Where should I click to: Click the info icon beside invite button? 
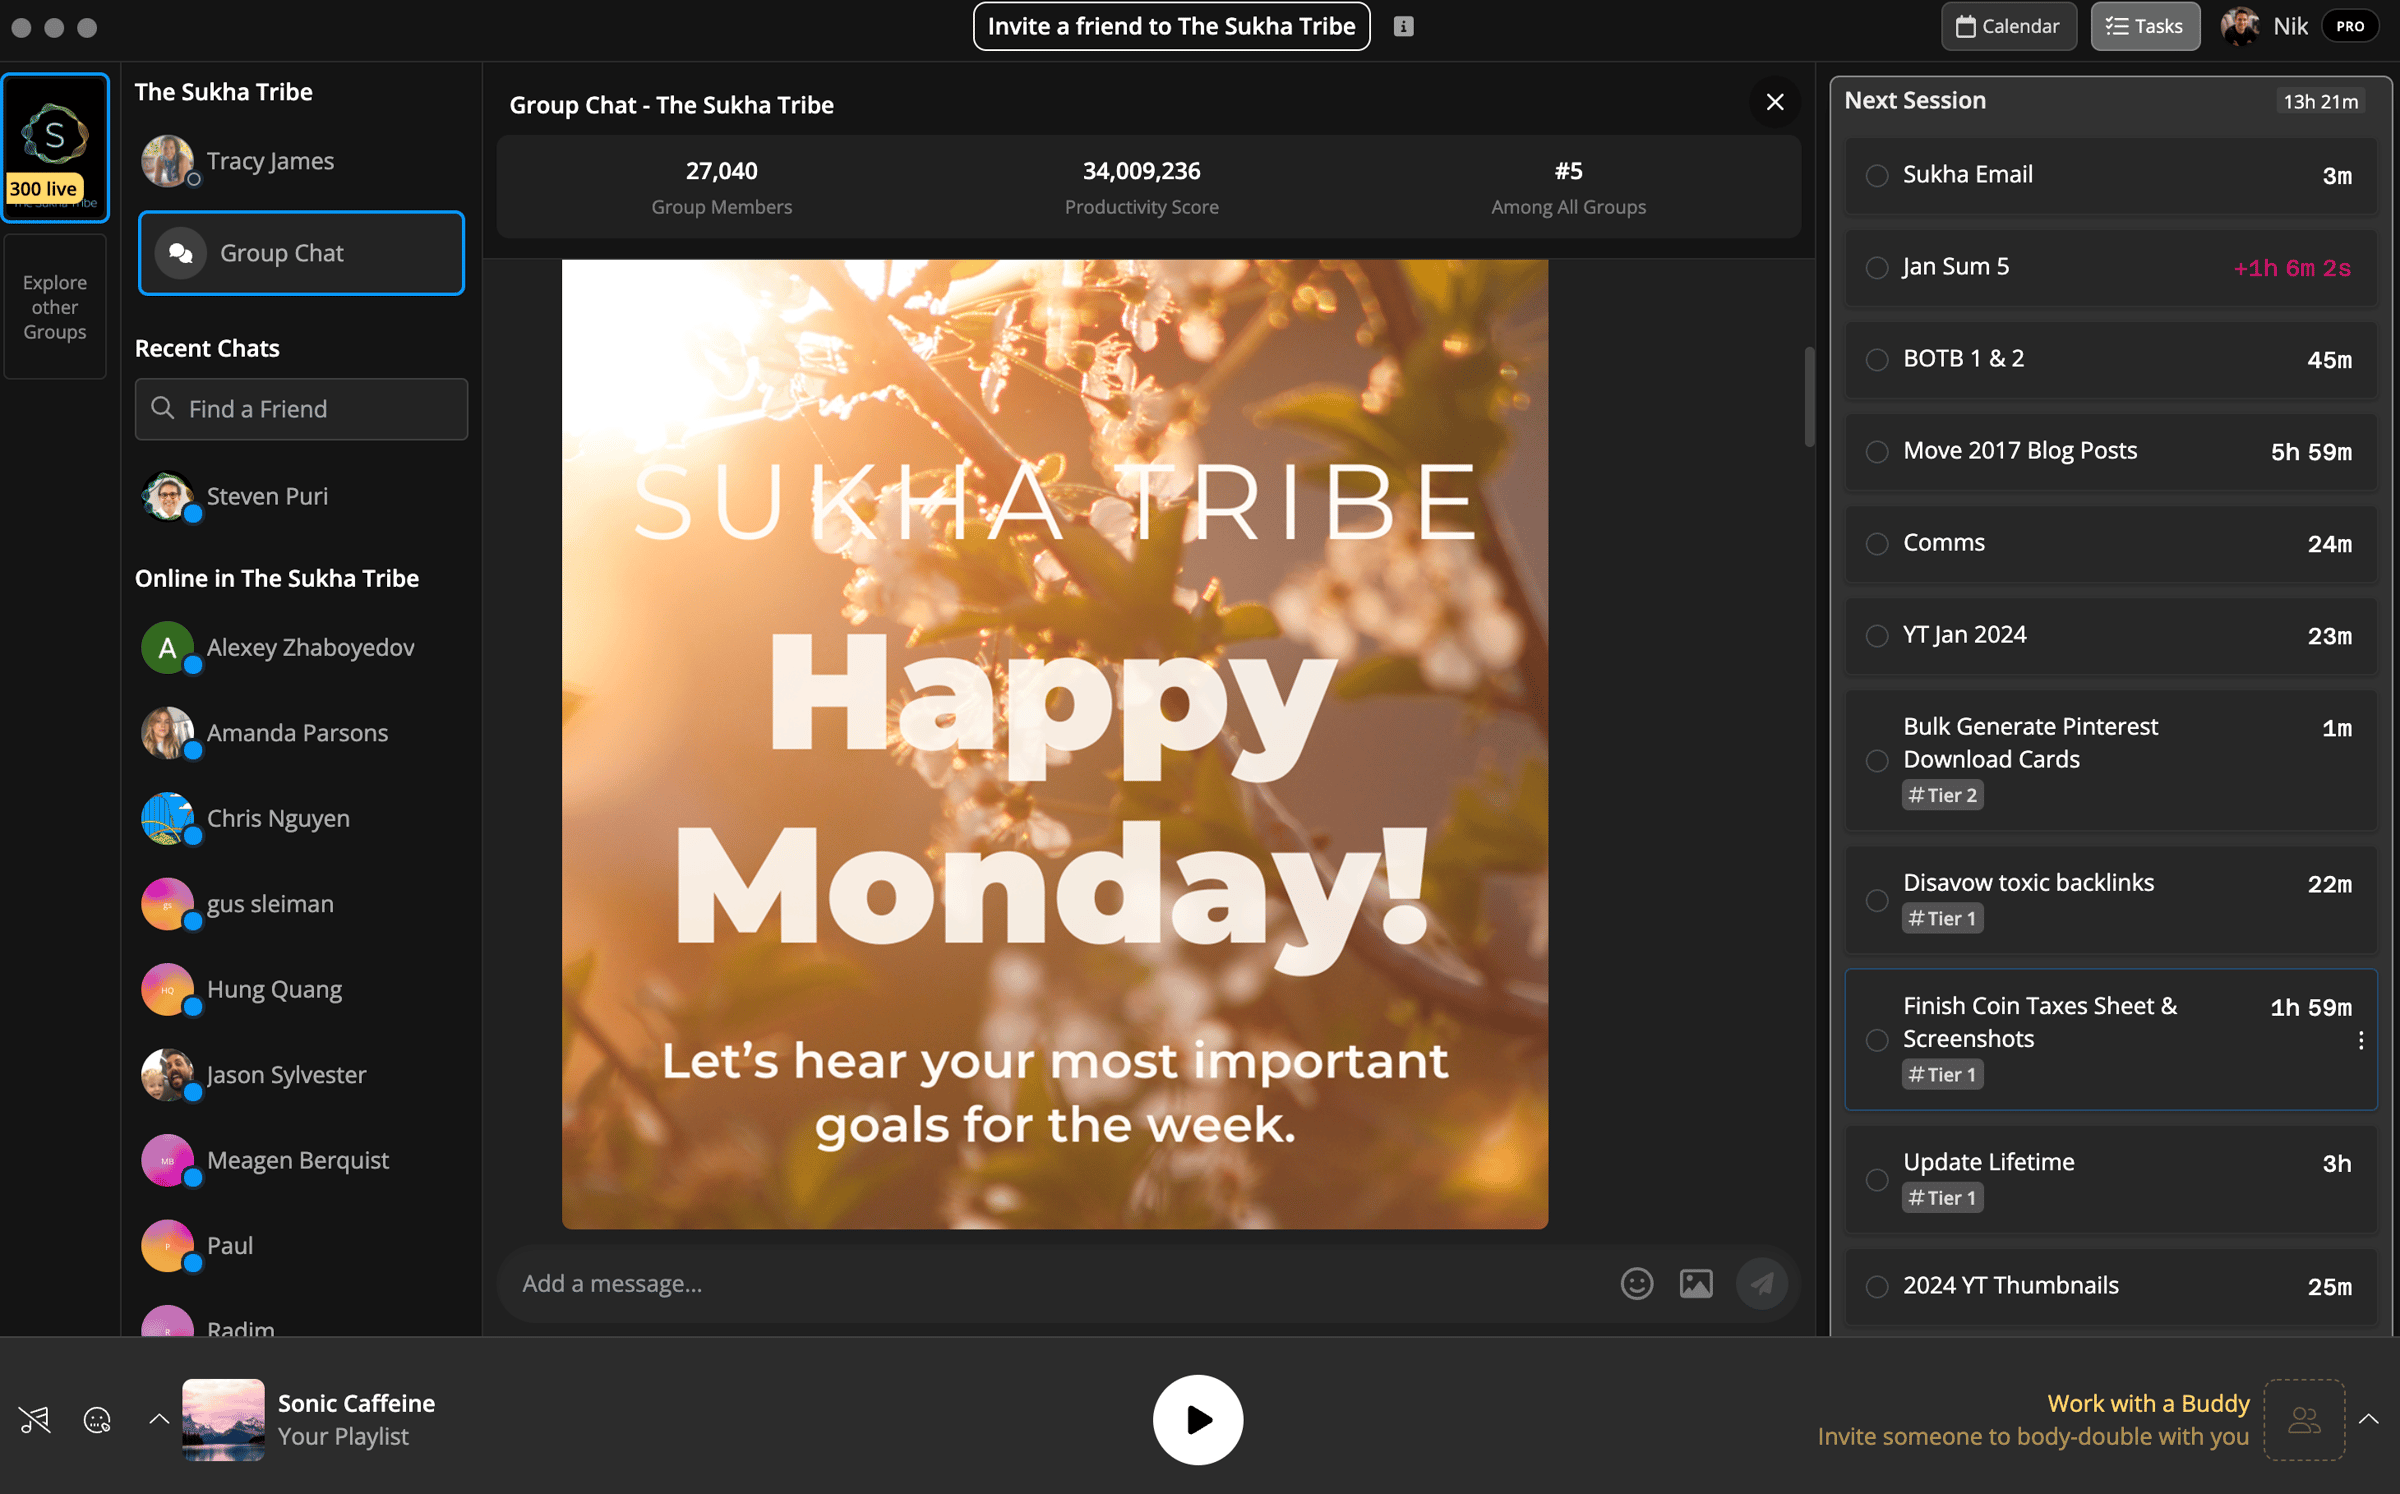click(x=1404, y=27)
